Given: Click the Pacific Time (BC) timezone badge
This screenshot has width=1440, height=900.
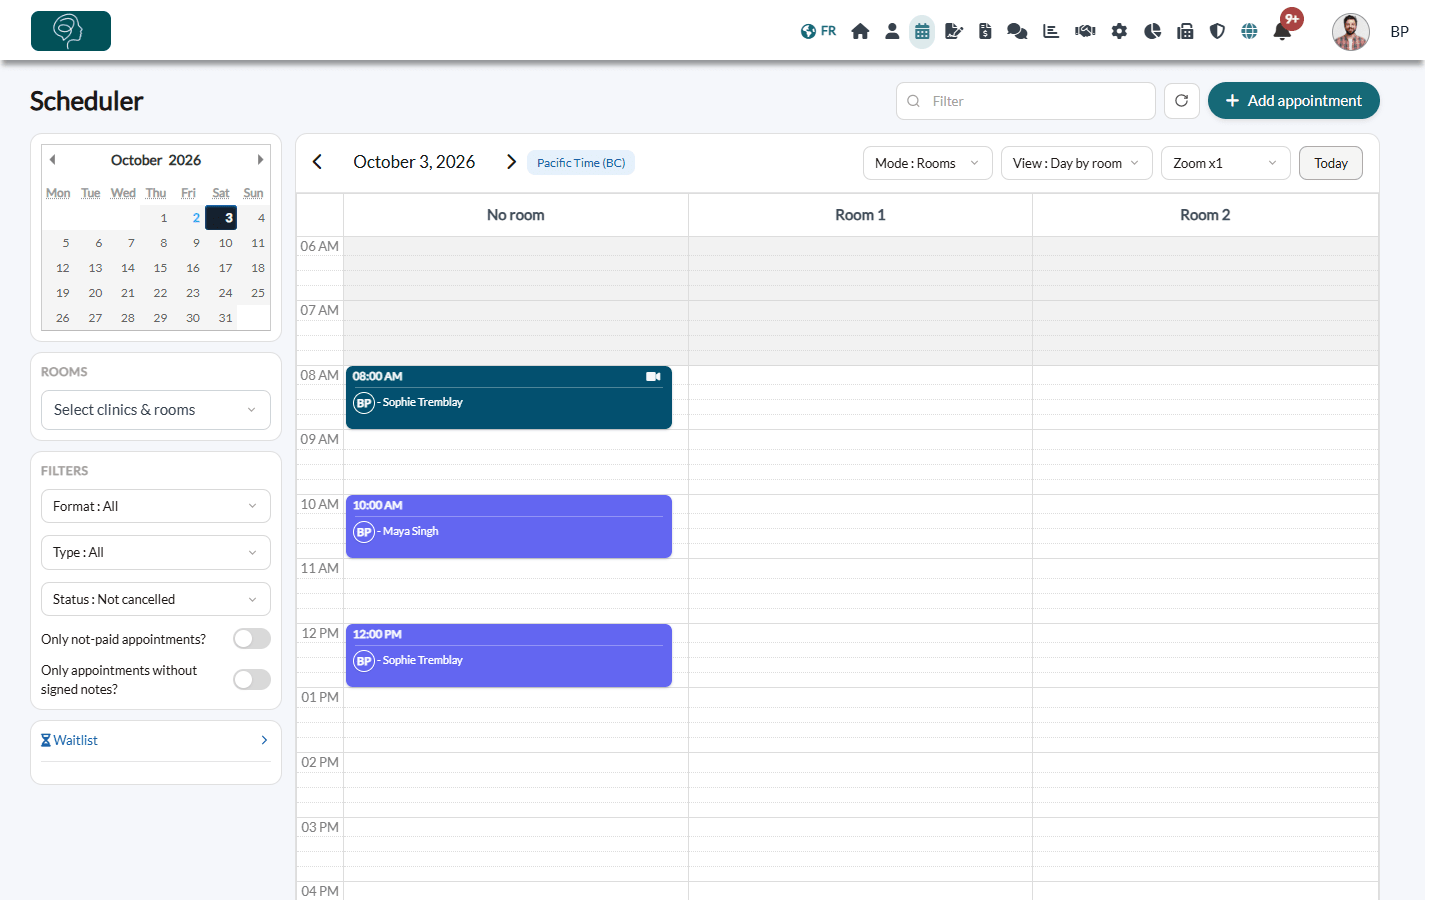Looking at the screenshot, I should point(581,163).
